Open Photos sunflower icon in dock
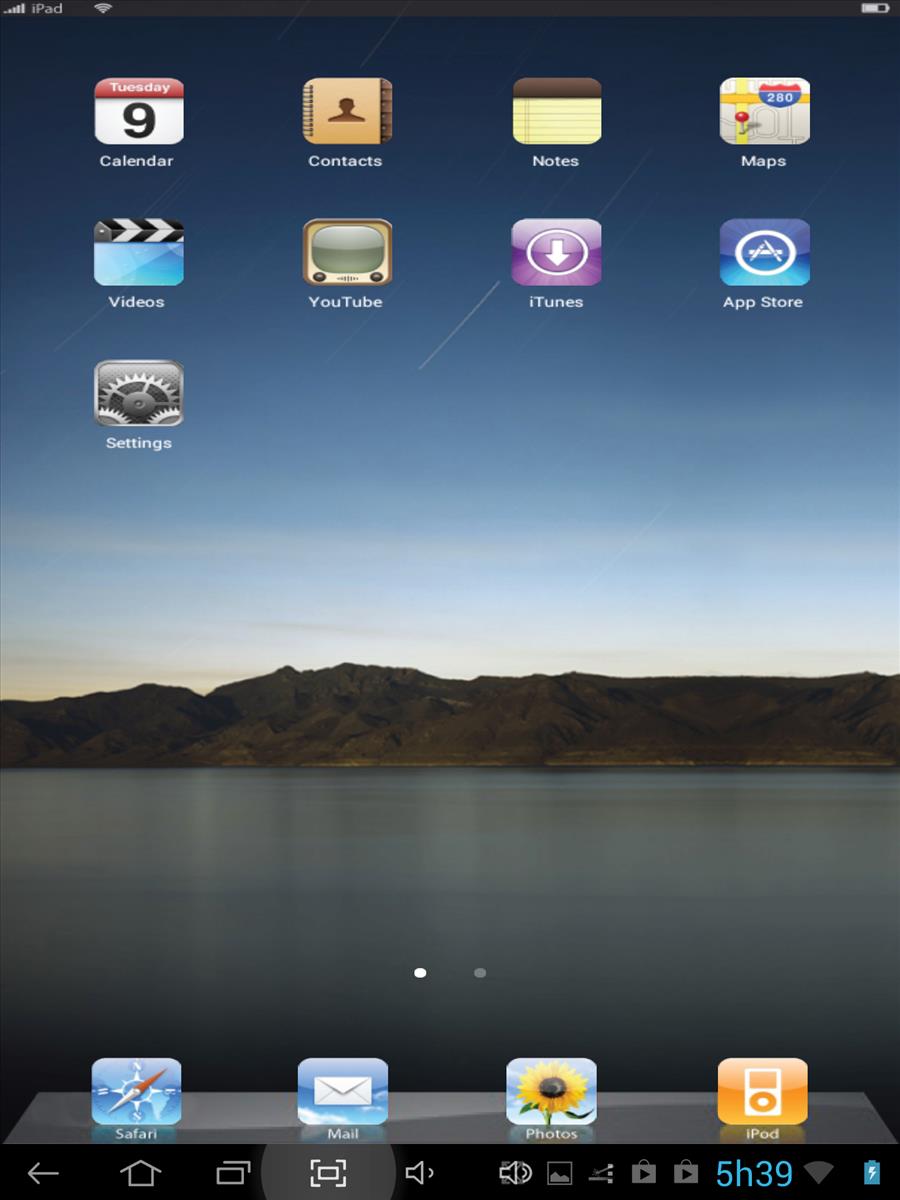 point(552,1093)
